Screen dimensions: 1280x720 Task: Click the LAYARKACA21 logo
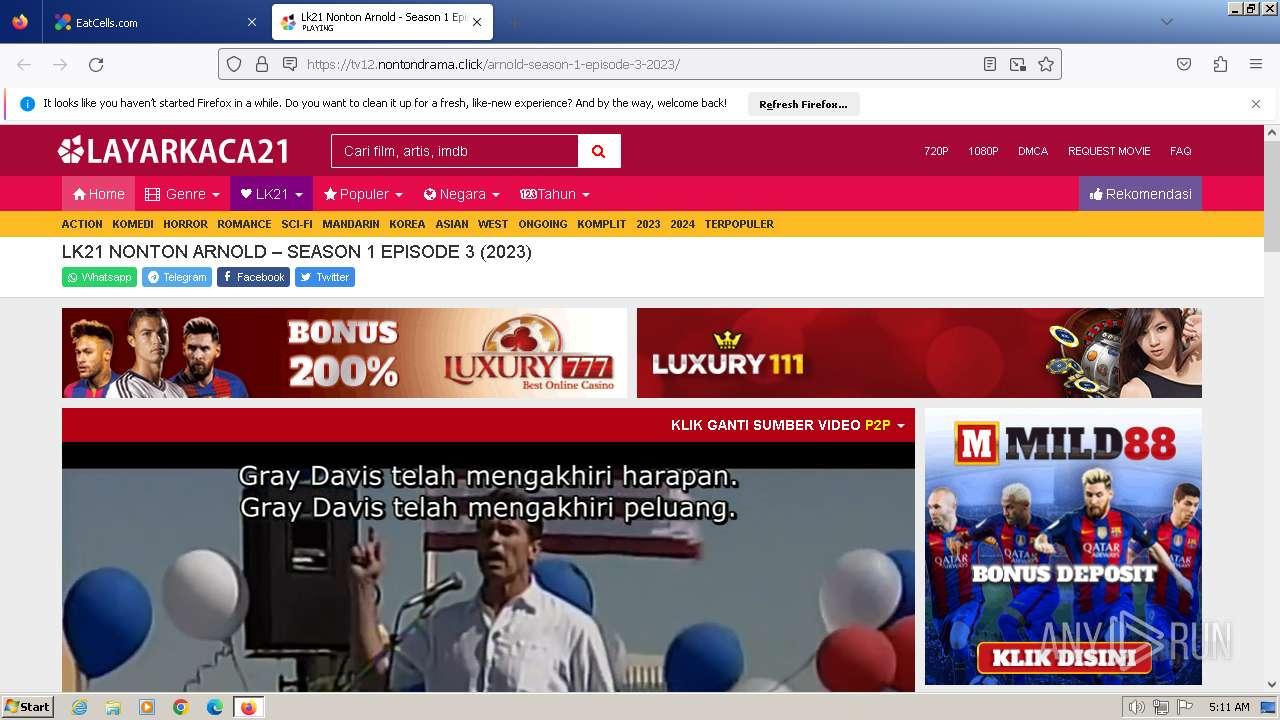(x=173, y=151)
